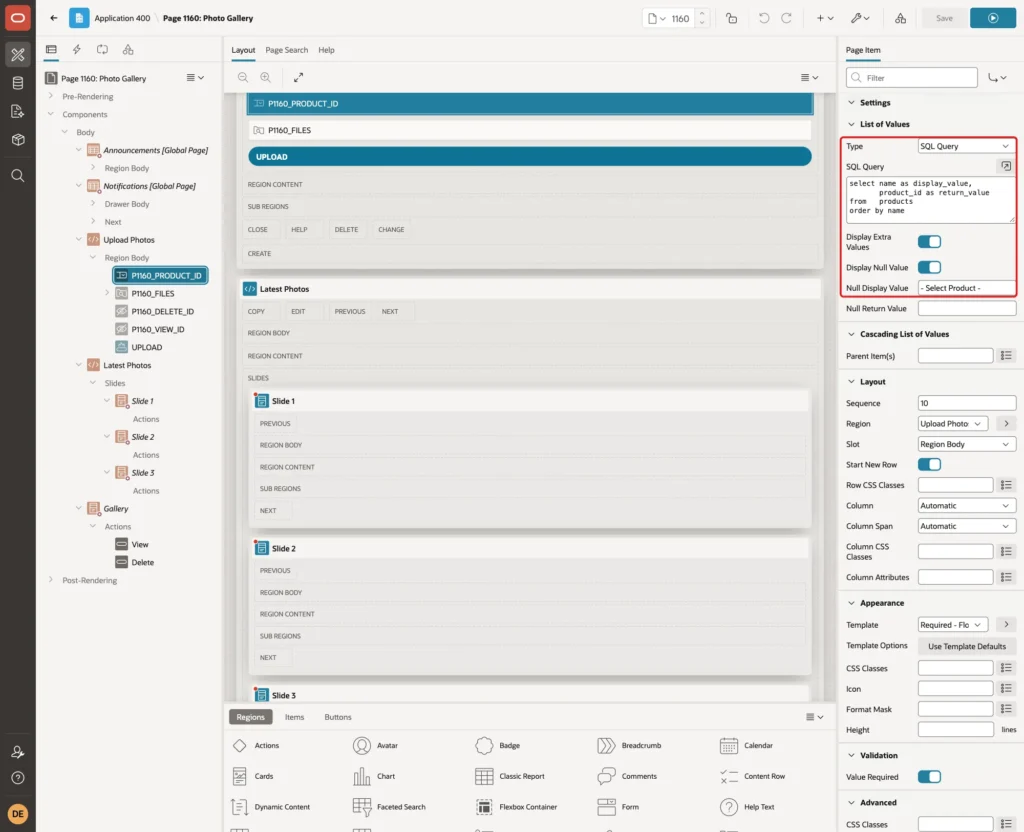Switch to the Processing tab icon
Image resolution: width=1024 pixels, height=832 pixels.
click(x=103, y=50)
